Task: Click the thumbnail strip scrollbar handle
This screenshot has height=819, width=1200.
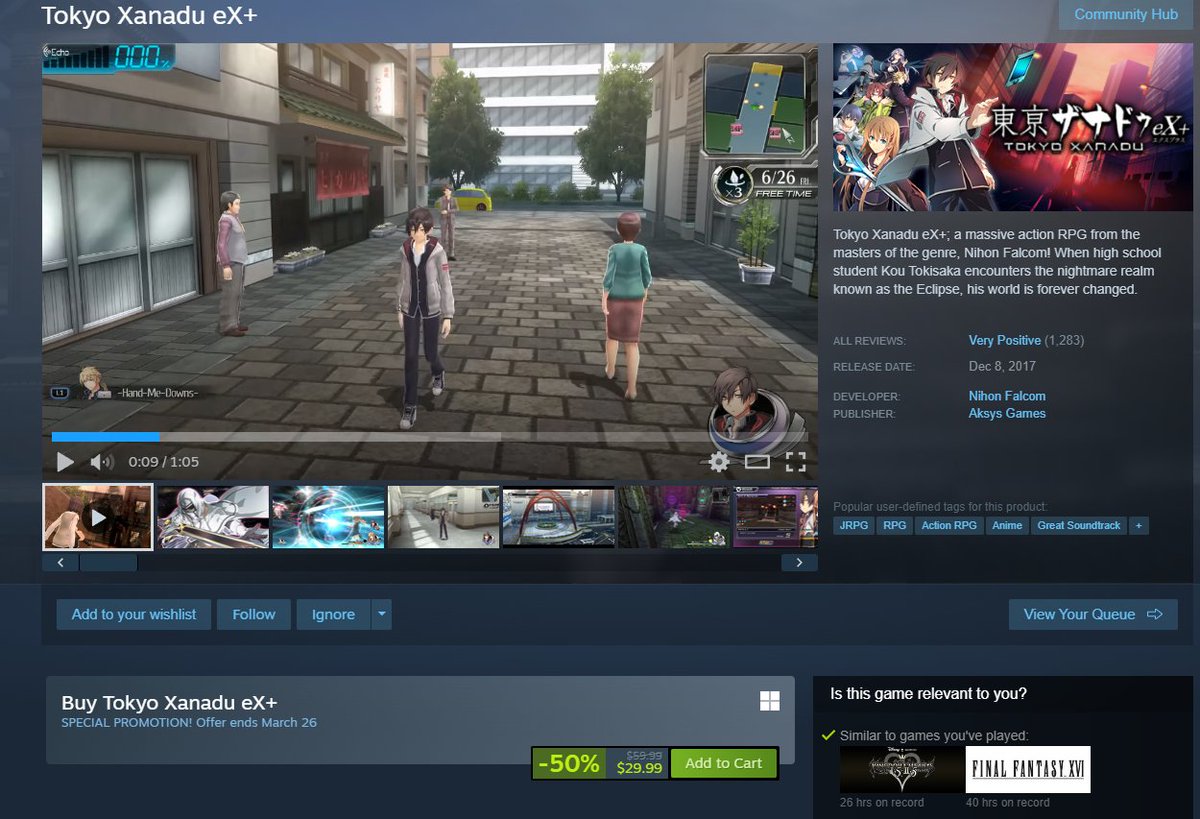Action: pyautogui.click(x=108, y=563)
